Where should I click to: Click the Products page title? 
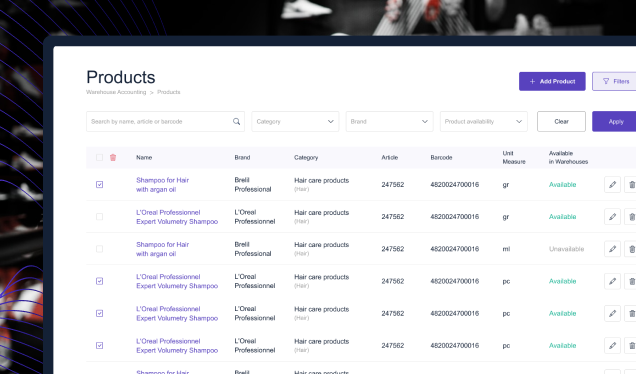(120, 77)
